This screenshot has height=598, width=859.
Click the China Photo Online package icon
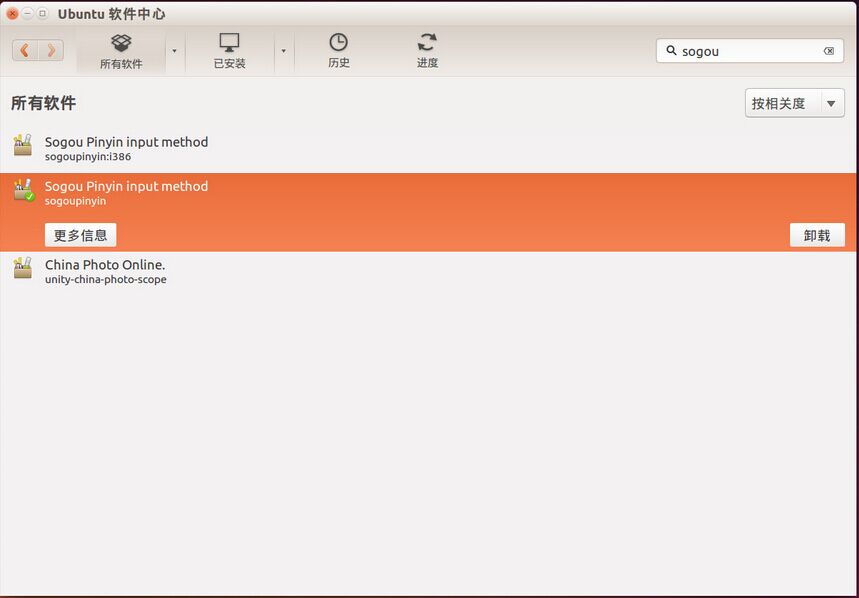(22, 268)
